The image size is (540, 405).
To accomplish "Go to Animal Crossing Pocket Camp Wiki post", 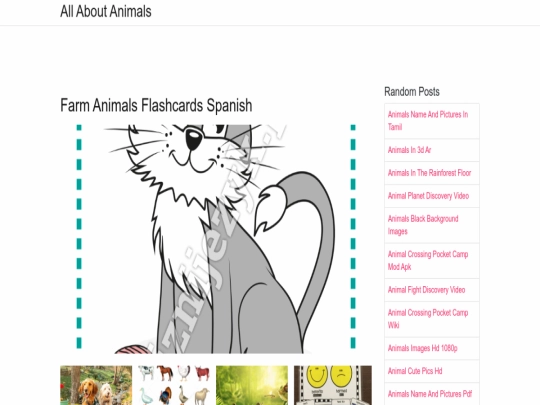I will click(x=428, y=319).
